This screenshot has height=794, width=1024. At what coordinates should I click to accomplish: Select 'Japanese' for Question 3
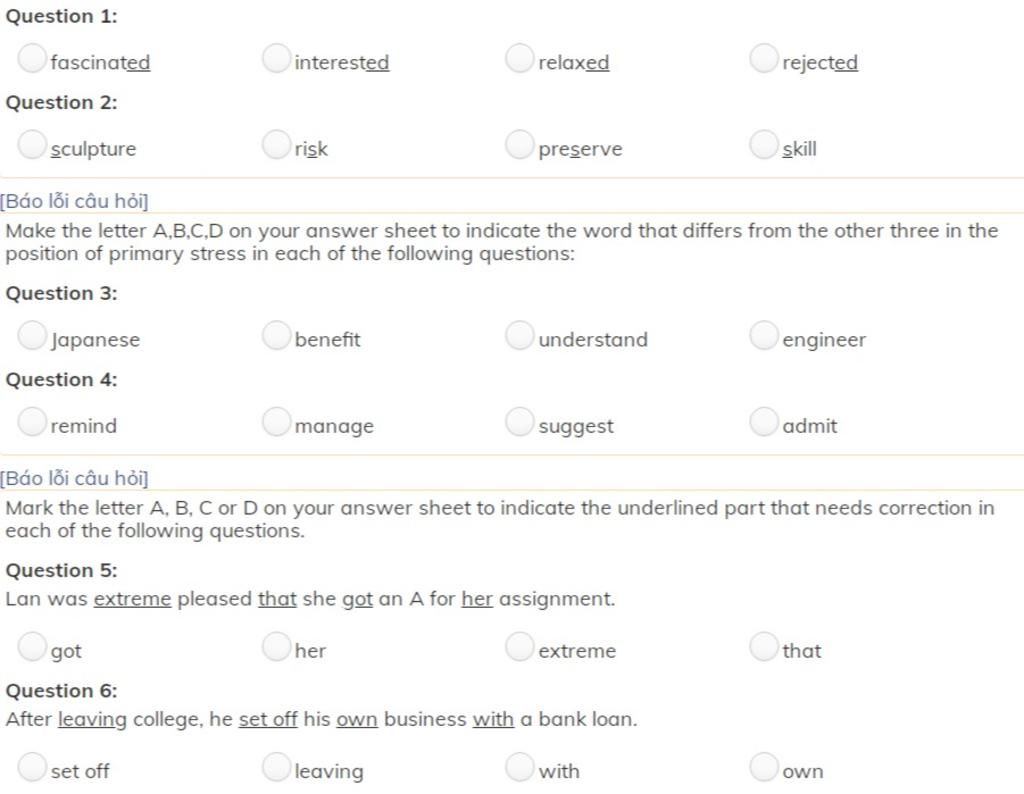coord(32,335)
